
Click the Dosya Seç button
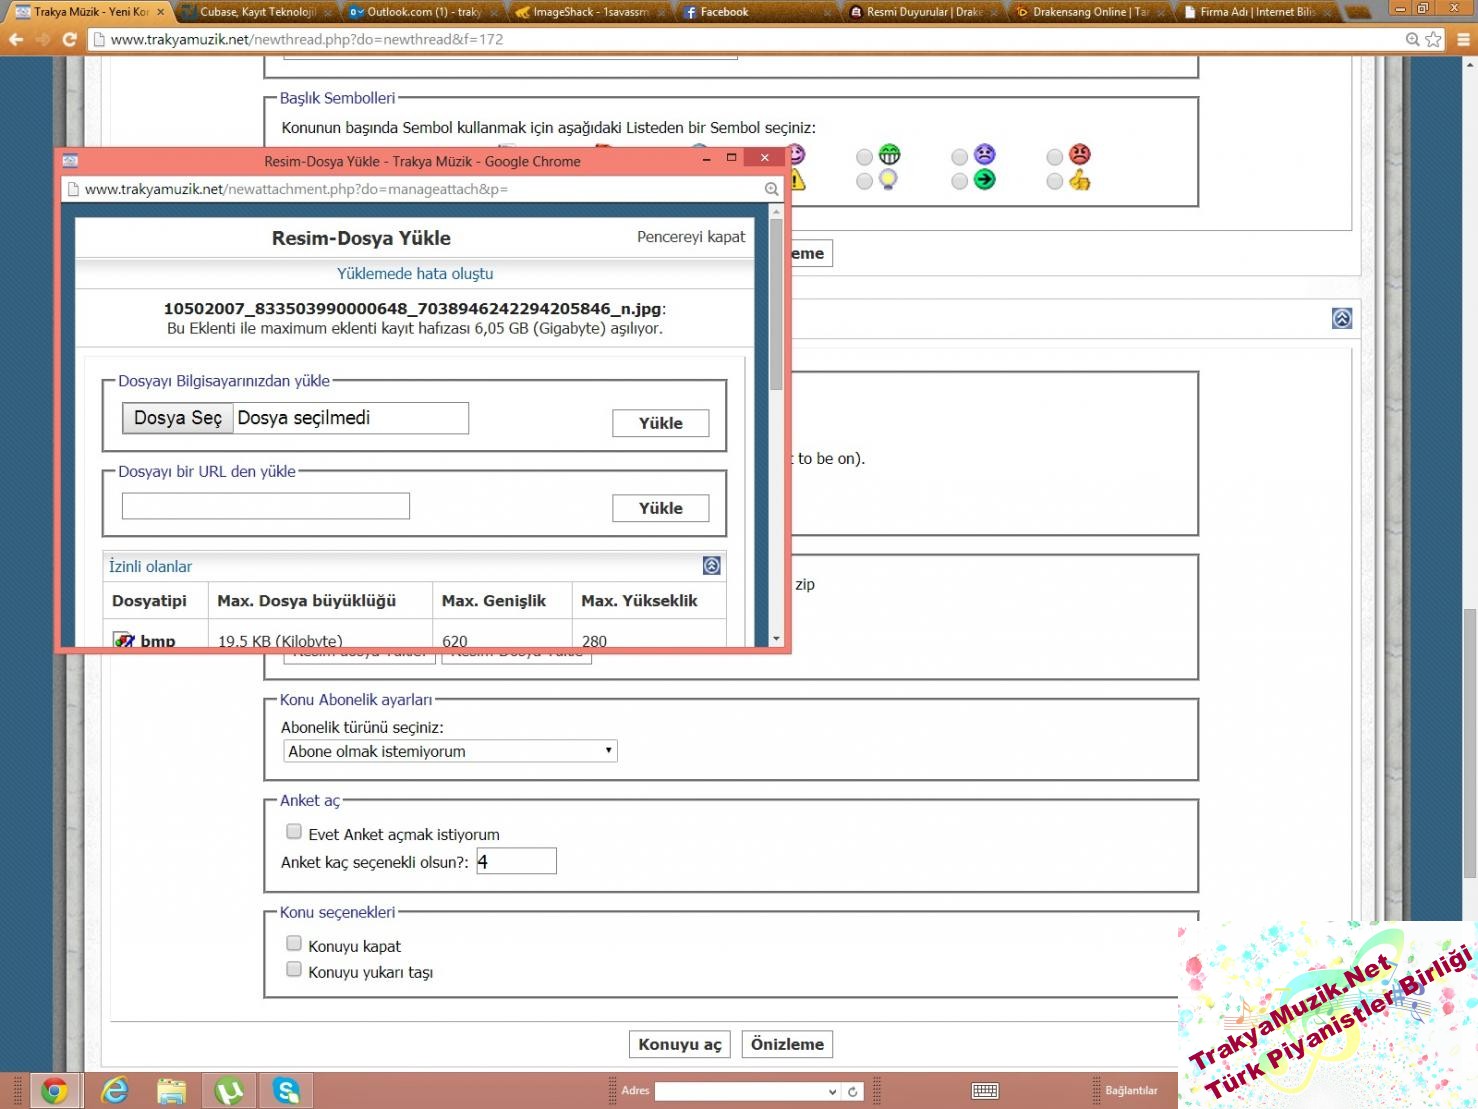click(178, 418)
